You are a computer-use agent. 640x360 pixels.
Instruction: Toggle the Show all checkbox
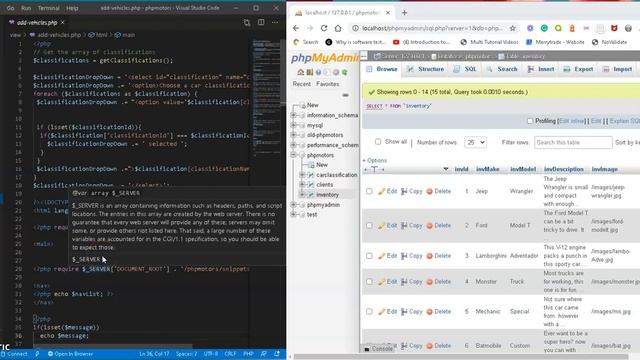tap(378, 142)
